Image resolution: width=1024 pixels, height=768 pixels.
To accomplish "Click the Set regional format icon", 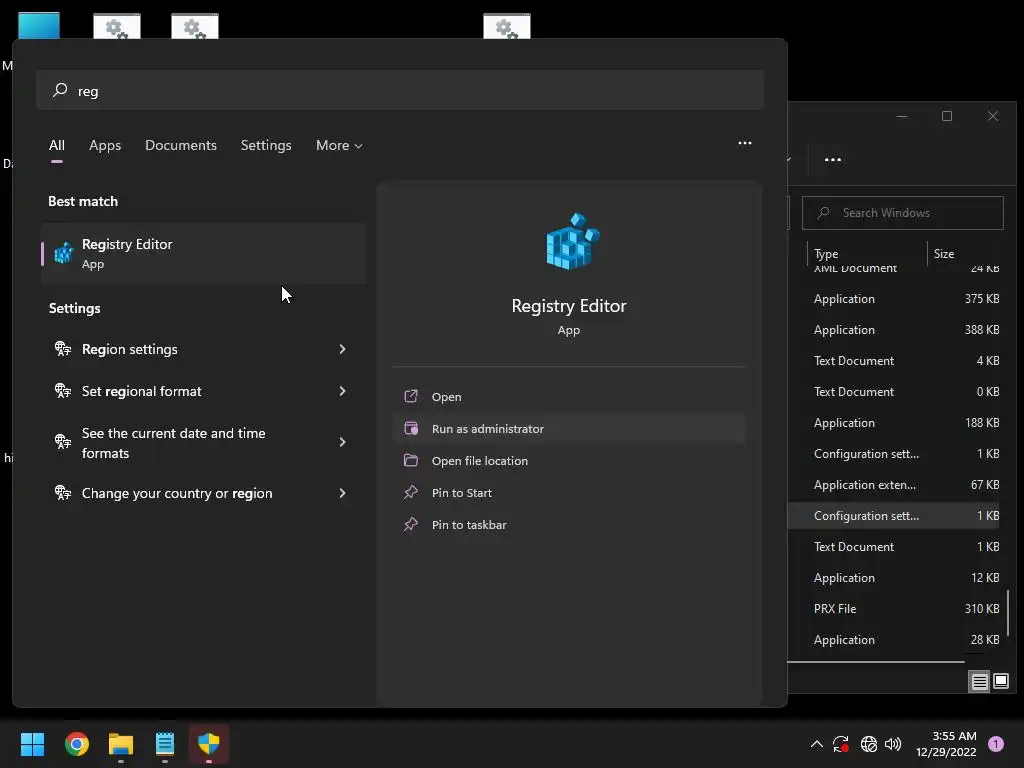I will tap(63, 391).
